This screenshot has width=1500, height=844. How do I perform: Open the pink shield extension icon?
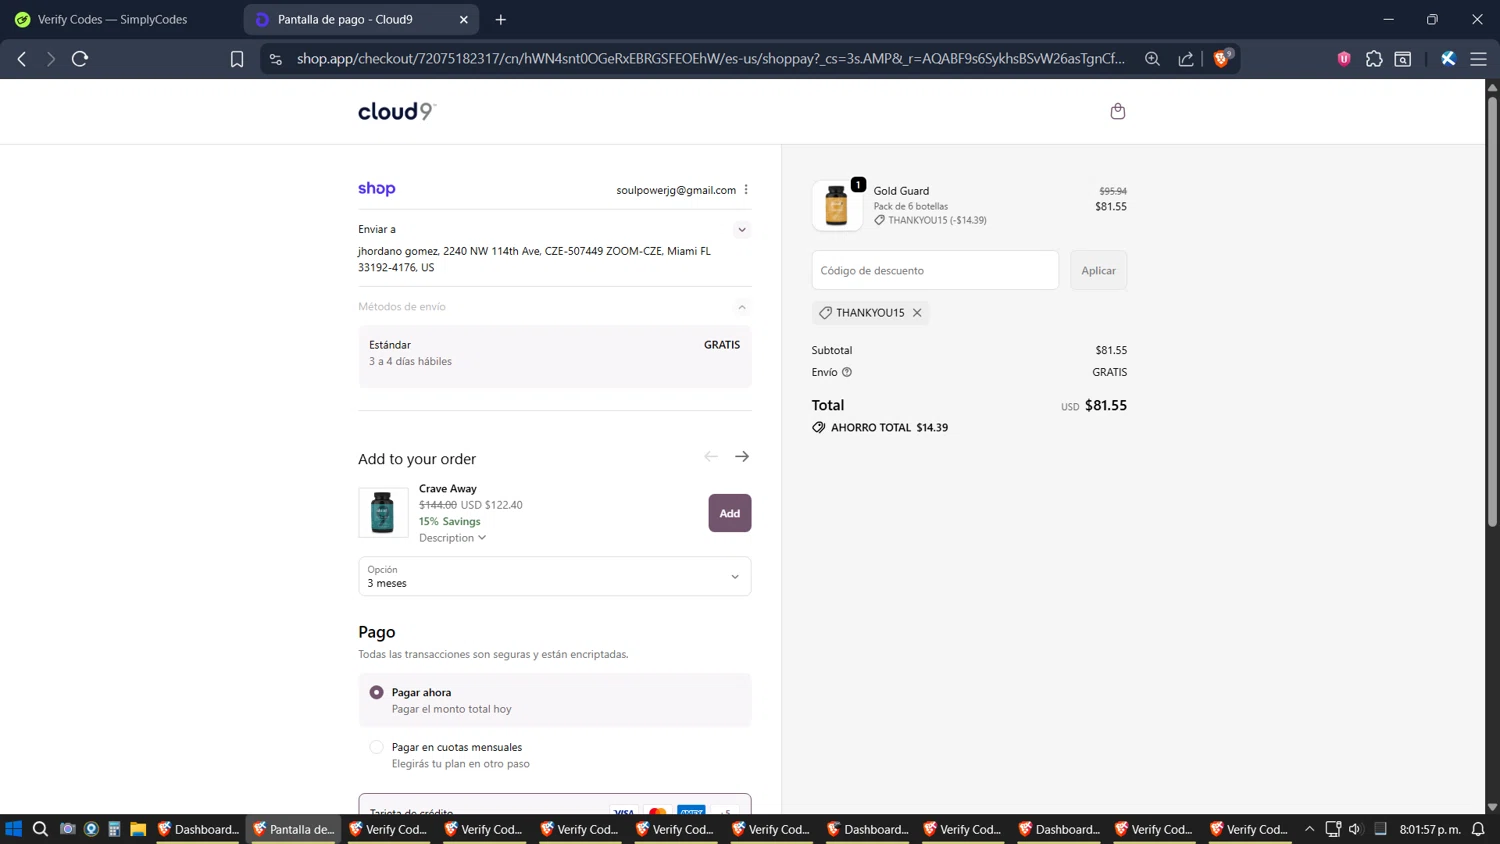click(1344, 59)
